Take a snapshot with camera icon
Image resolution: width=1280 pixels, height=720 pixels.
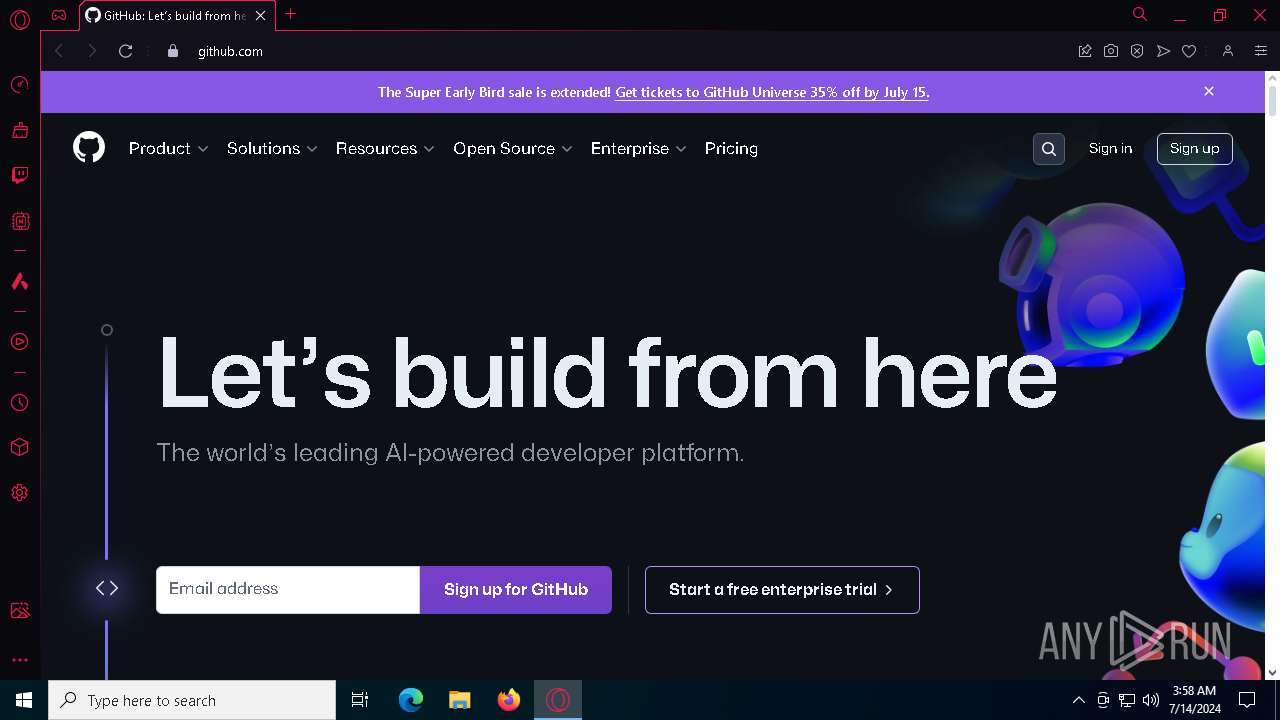(1111, 51)
